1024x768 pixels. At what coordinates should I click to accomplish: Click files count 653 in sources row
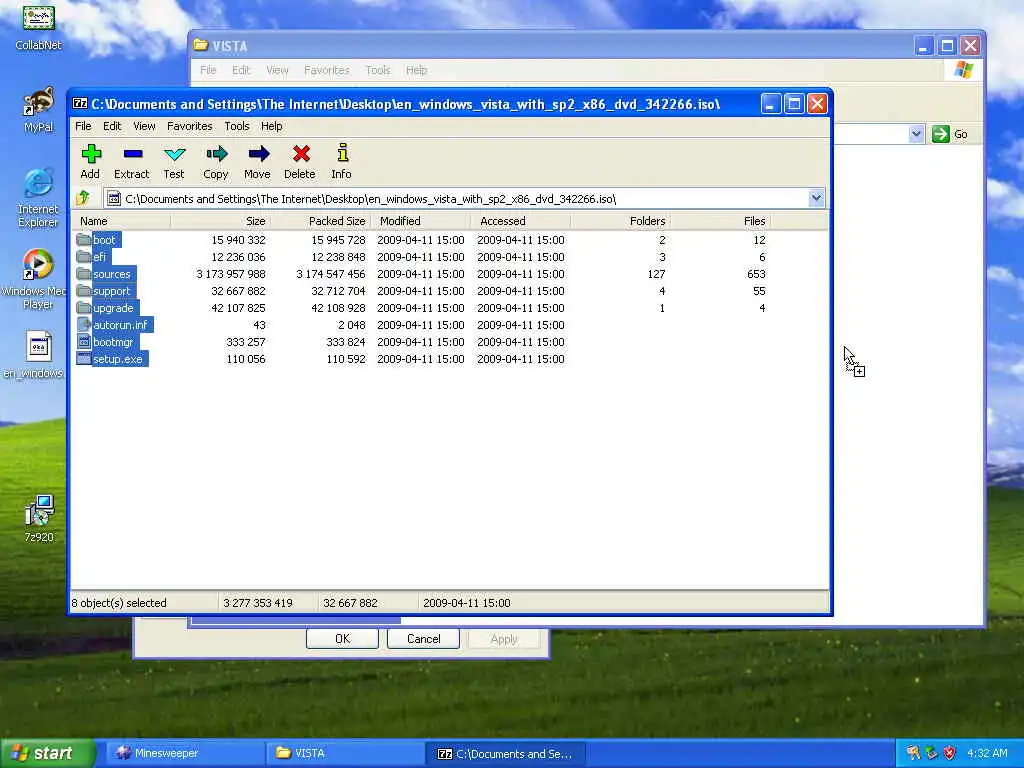pos(756,274)
